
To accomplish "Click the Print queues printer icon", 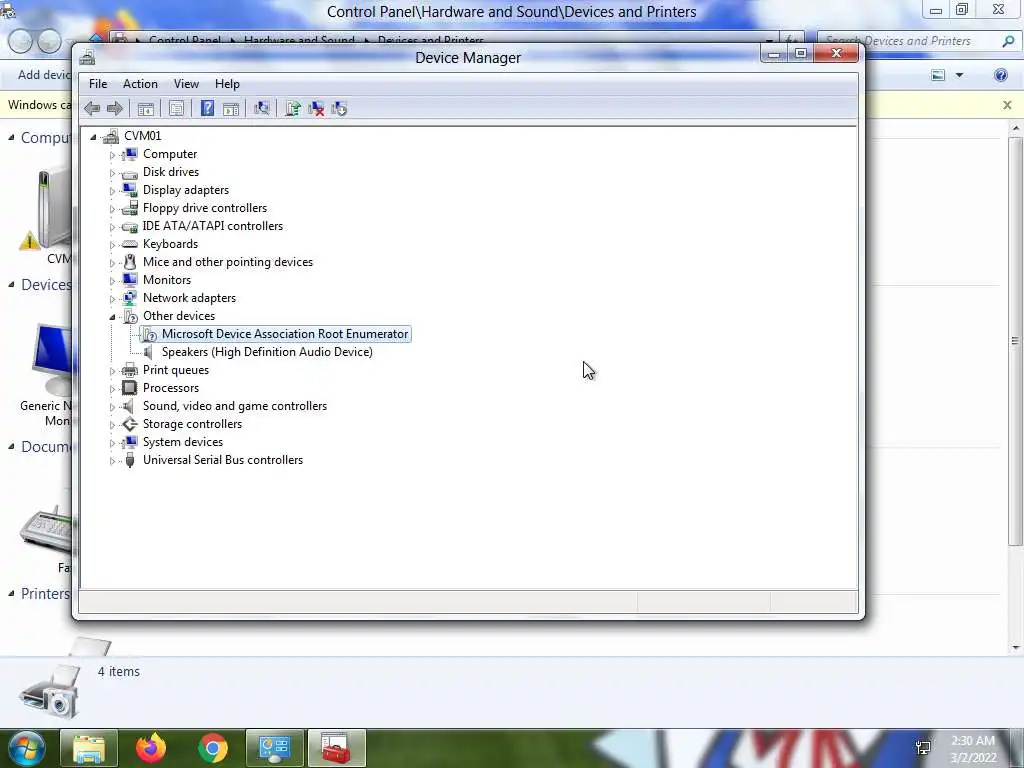I will click(130, 370).
